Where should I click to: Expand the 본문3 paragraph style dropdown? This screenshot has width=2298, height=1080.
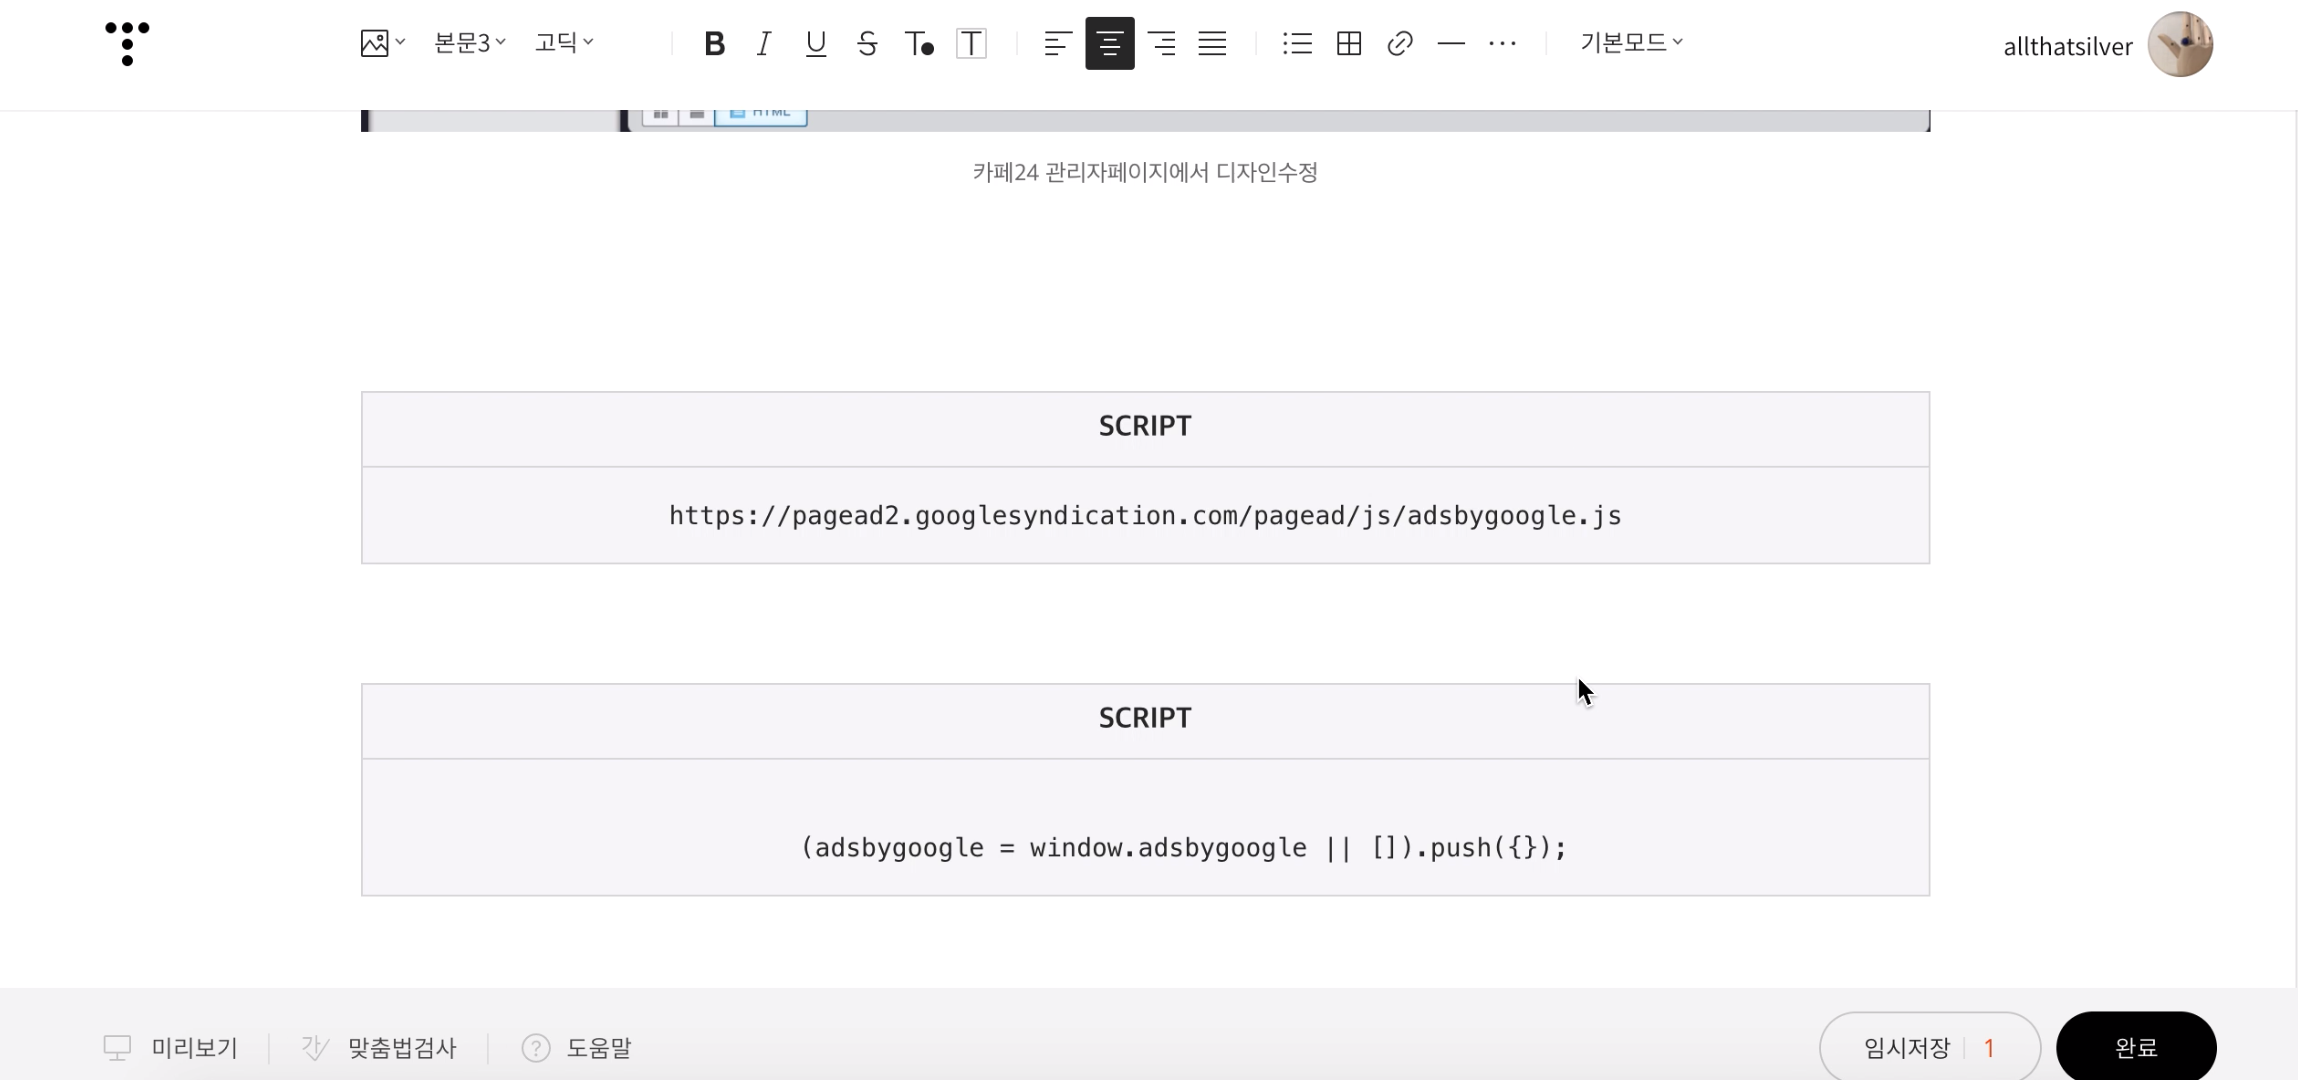(469, 43)
